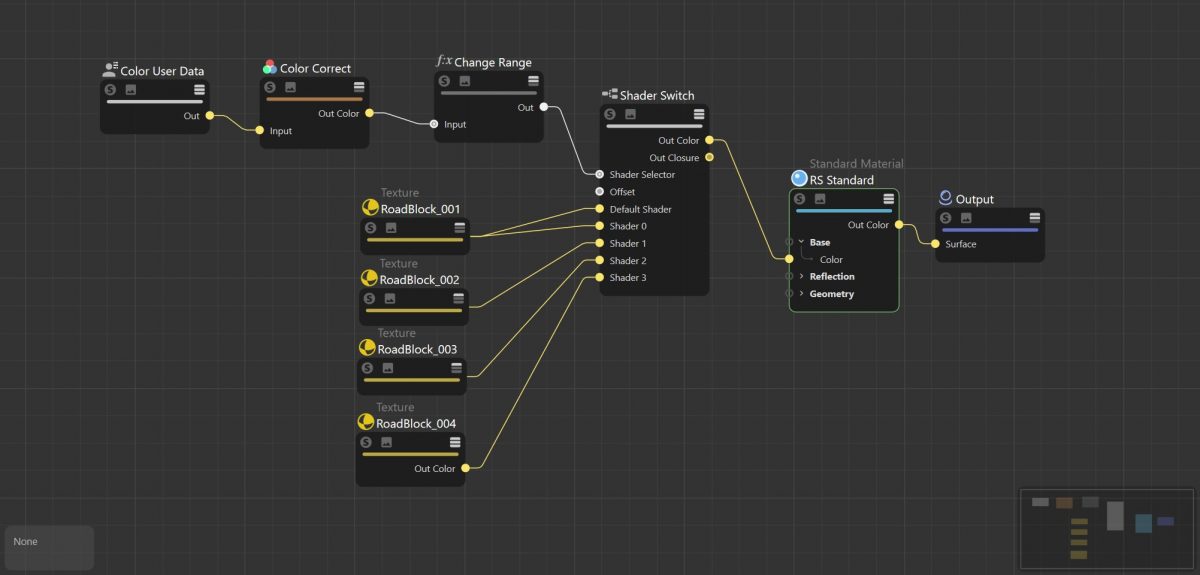Open the hamburger menu on Color User Data
Viewport: 1200px width, 575px height.
point(199,90)
